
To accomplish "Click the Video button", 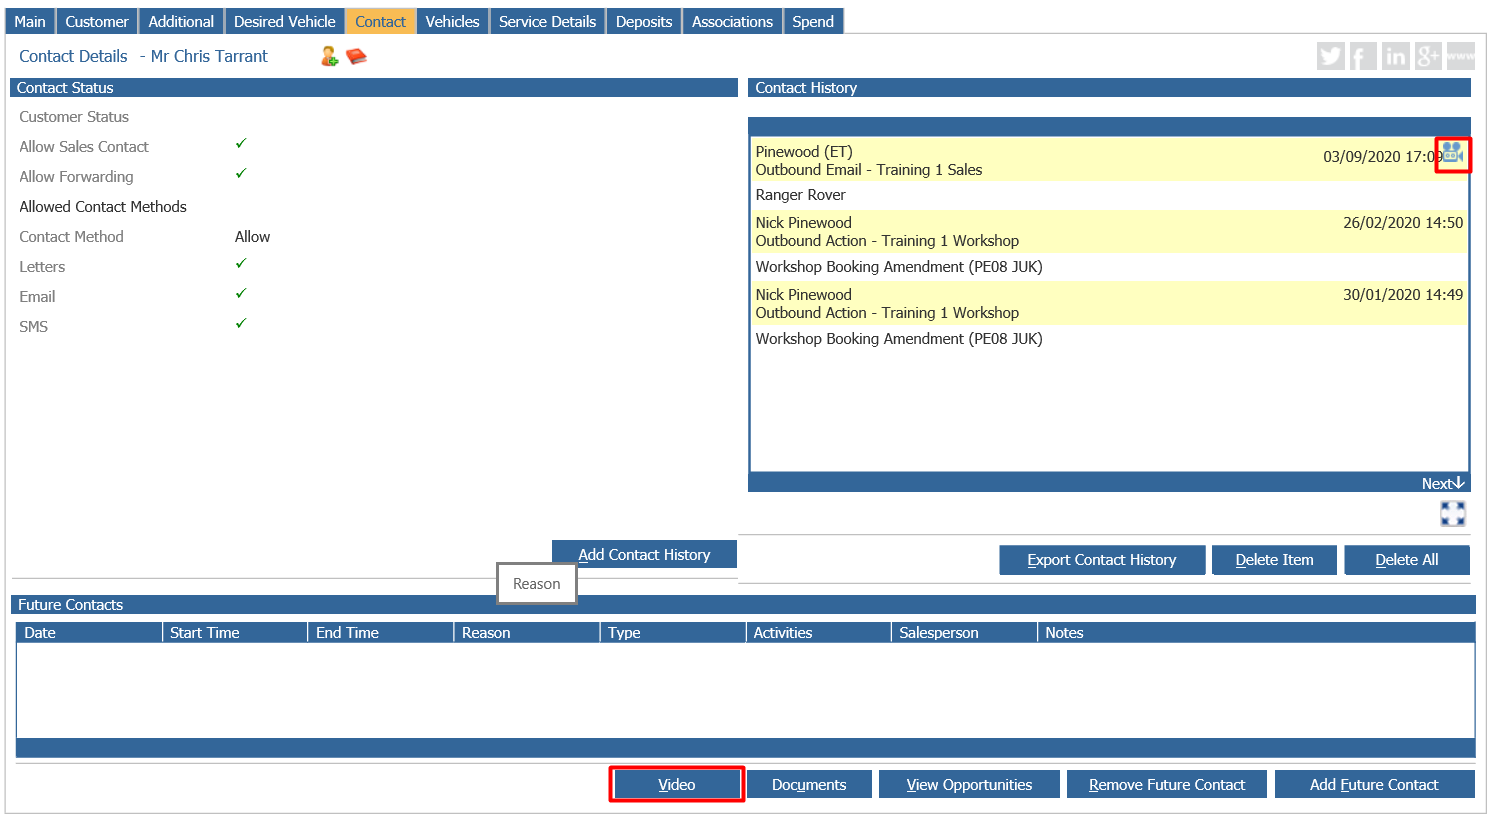I will [x=677, y=785].
